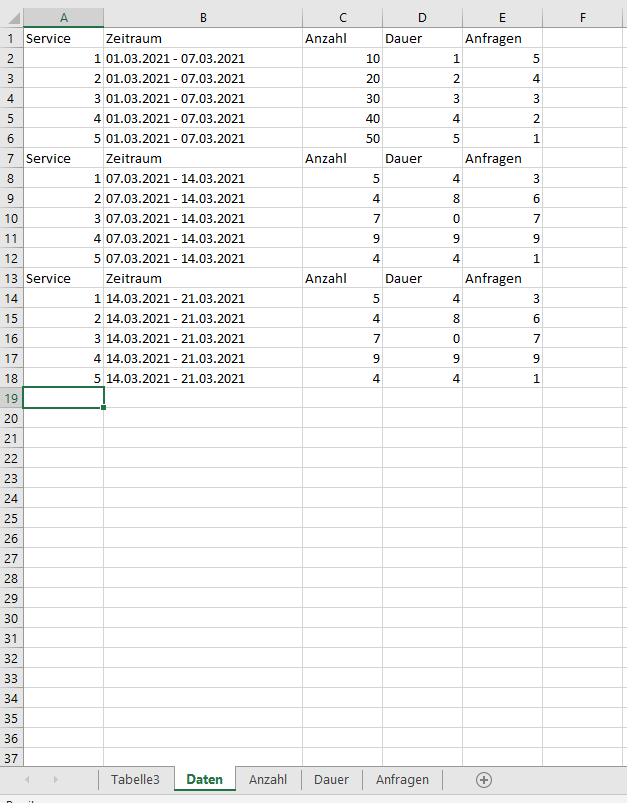The width and height of the screenshot is (627, 803).
Task: Click the 'Service' cell in row 1
Action: tap(64, 38)
